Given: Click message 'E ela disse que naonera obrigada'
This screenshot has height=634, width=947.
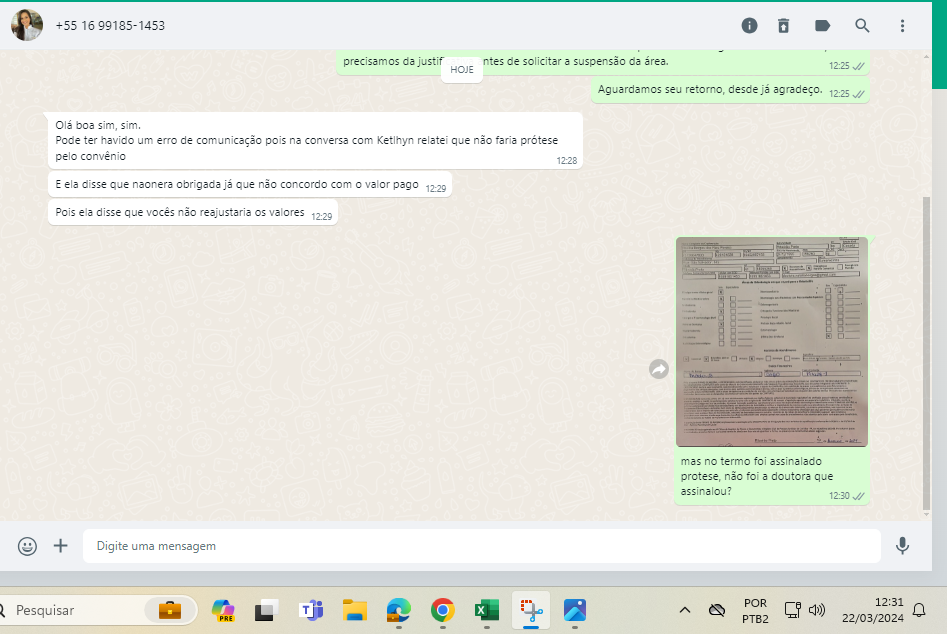Looking at the screenshot, I should click(250, 185).
